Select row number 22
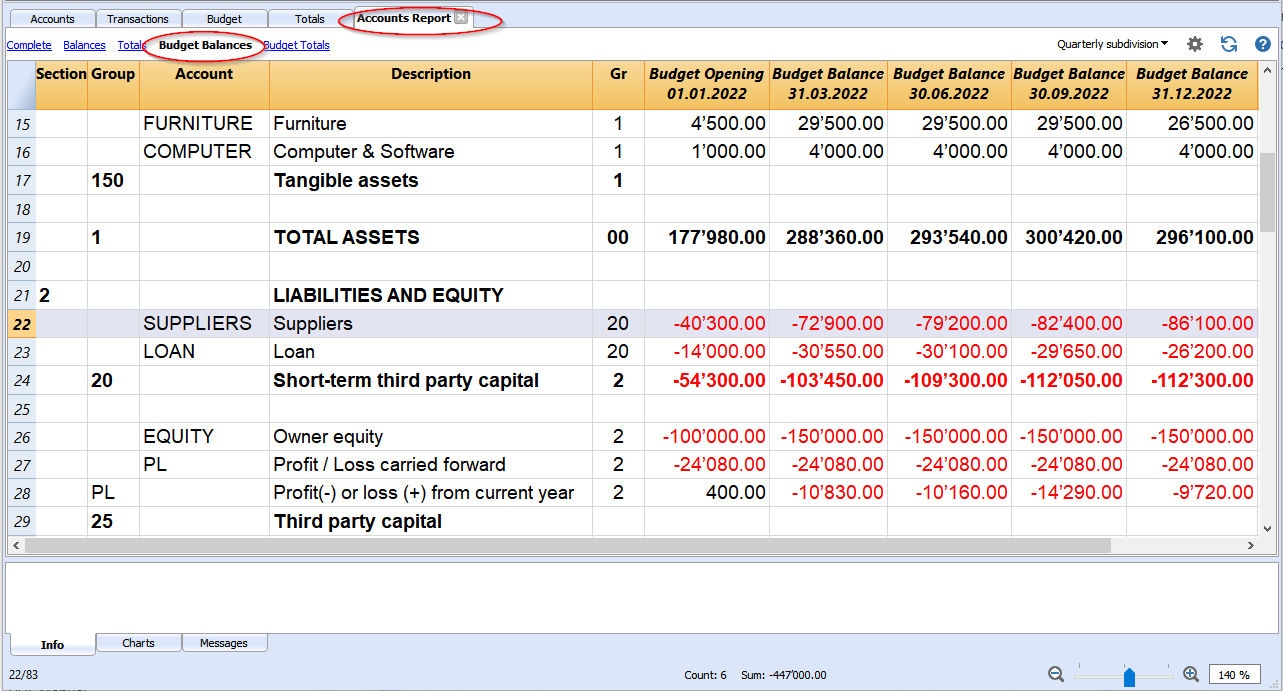 (x=21, y=324)
